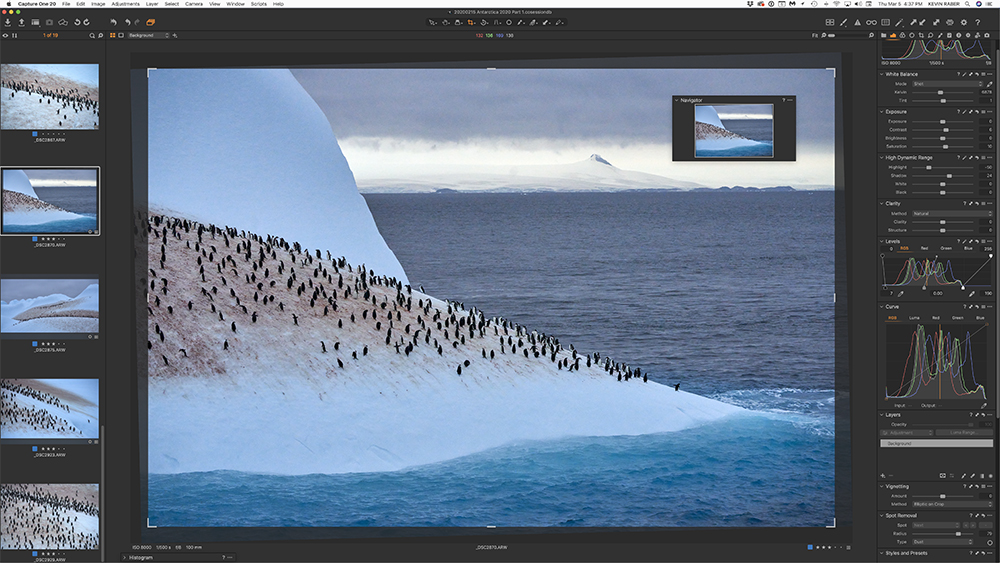The width and height of the screenshot is (1000, 563).
Task: Open White Balance Mode dropdown
Action: pos(945,84)
